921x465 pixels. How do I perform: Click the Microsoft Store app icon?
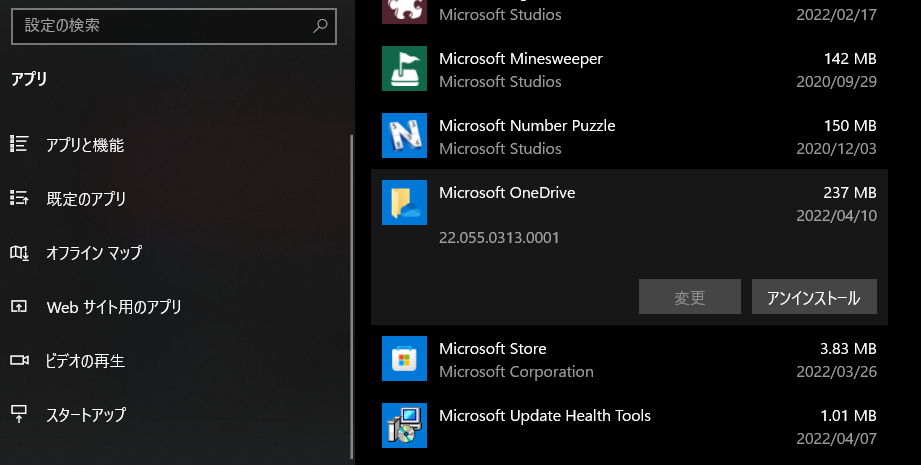click(x=404, y=359)
